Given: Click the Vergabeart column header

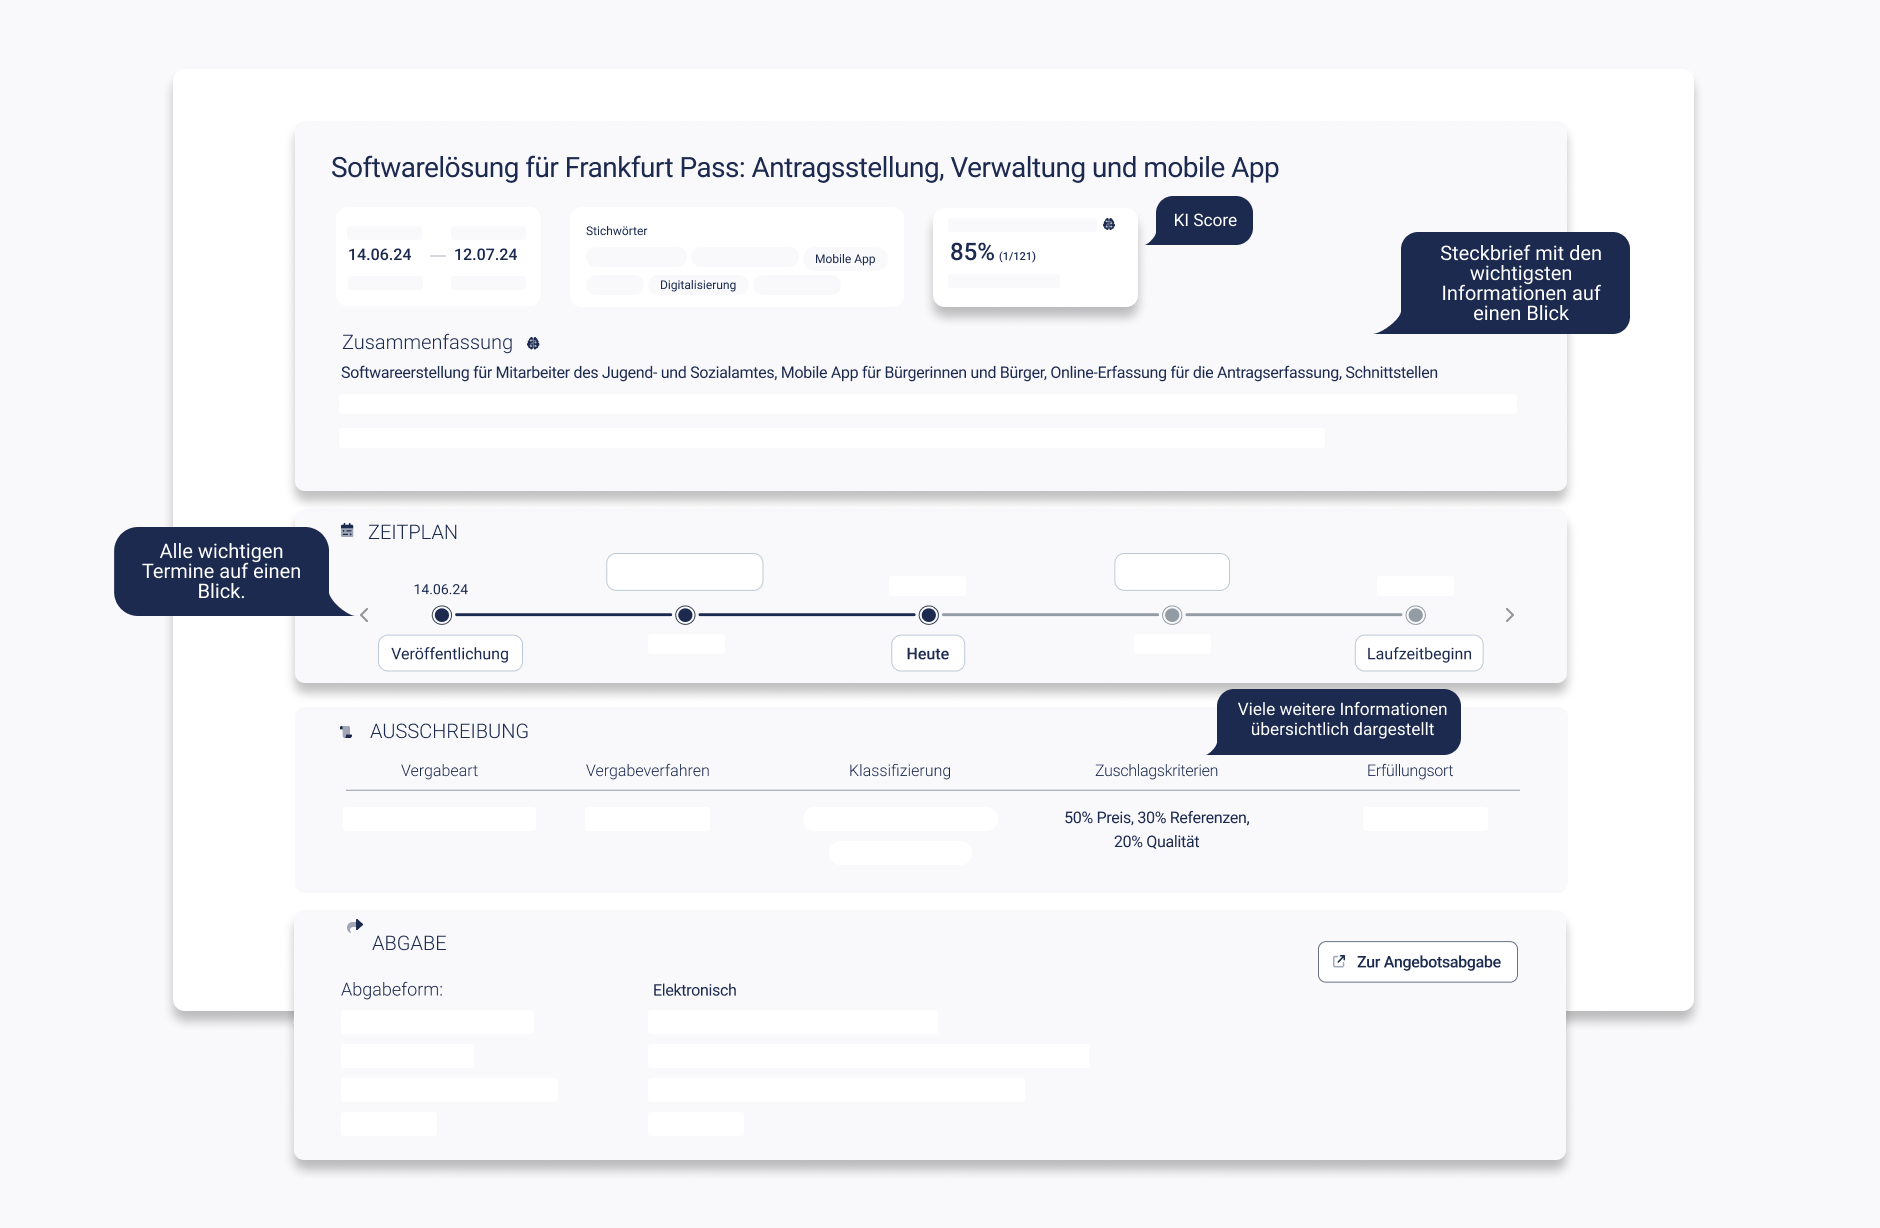Looking at the screenshot, I should (x=439, y=770).
